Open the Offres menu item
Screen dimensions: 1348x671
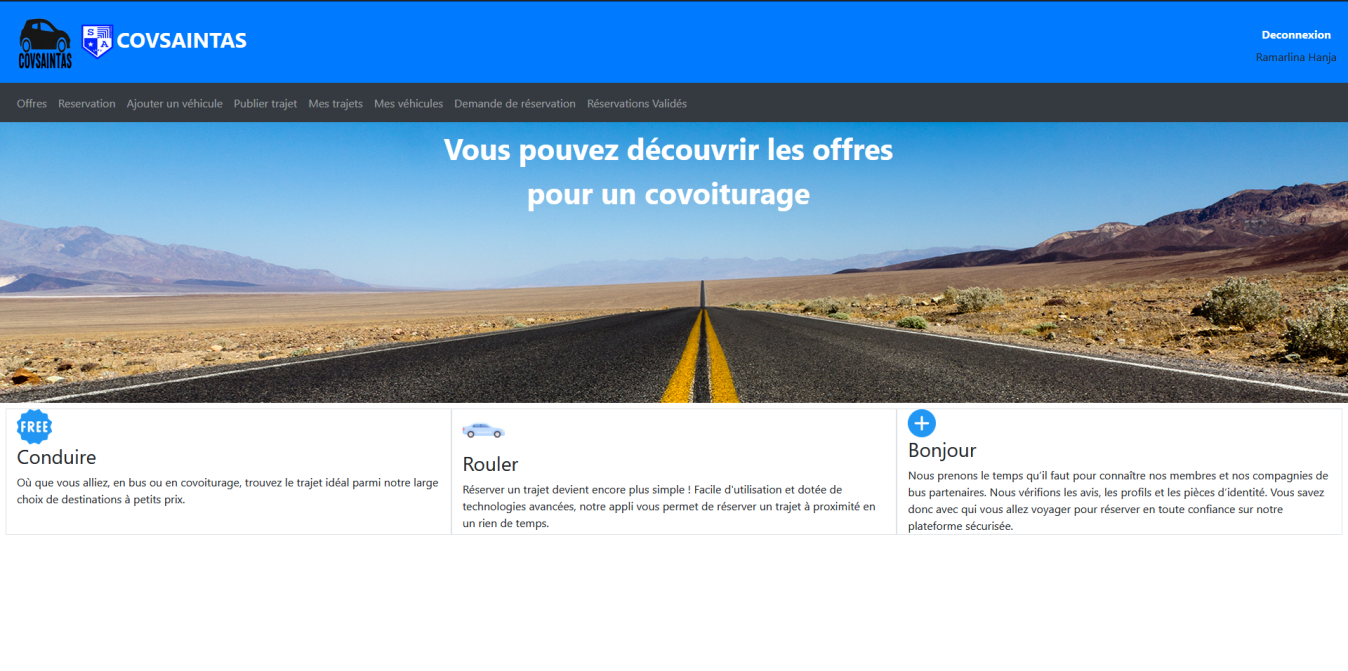[32, 104]
